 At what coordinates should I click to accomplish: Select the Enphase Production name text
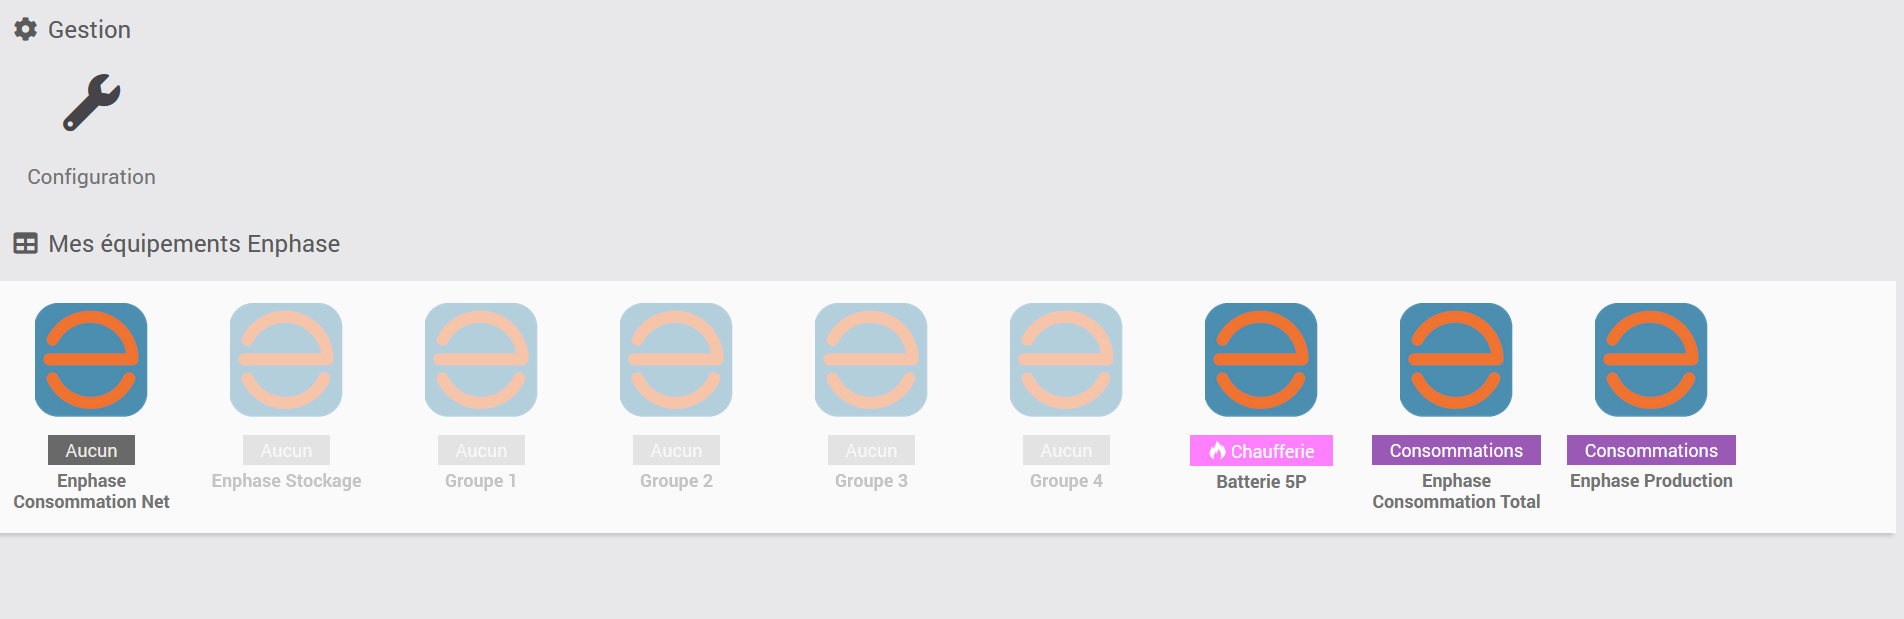1651,481
